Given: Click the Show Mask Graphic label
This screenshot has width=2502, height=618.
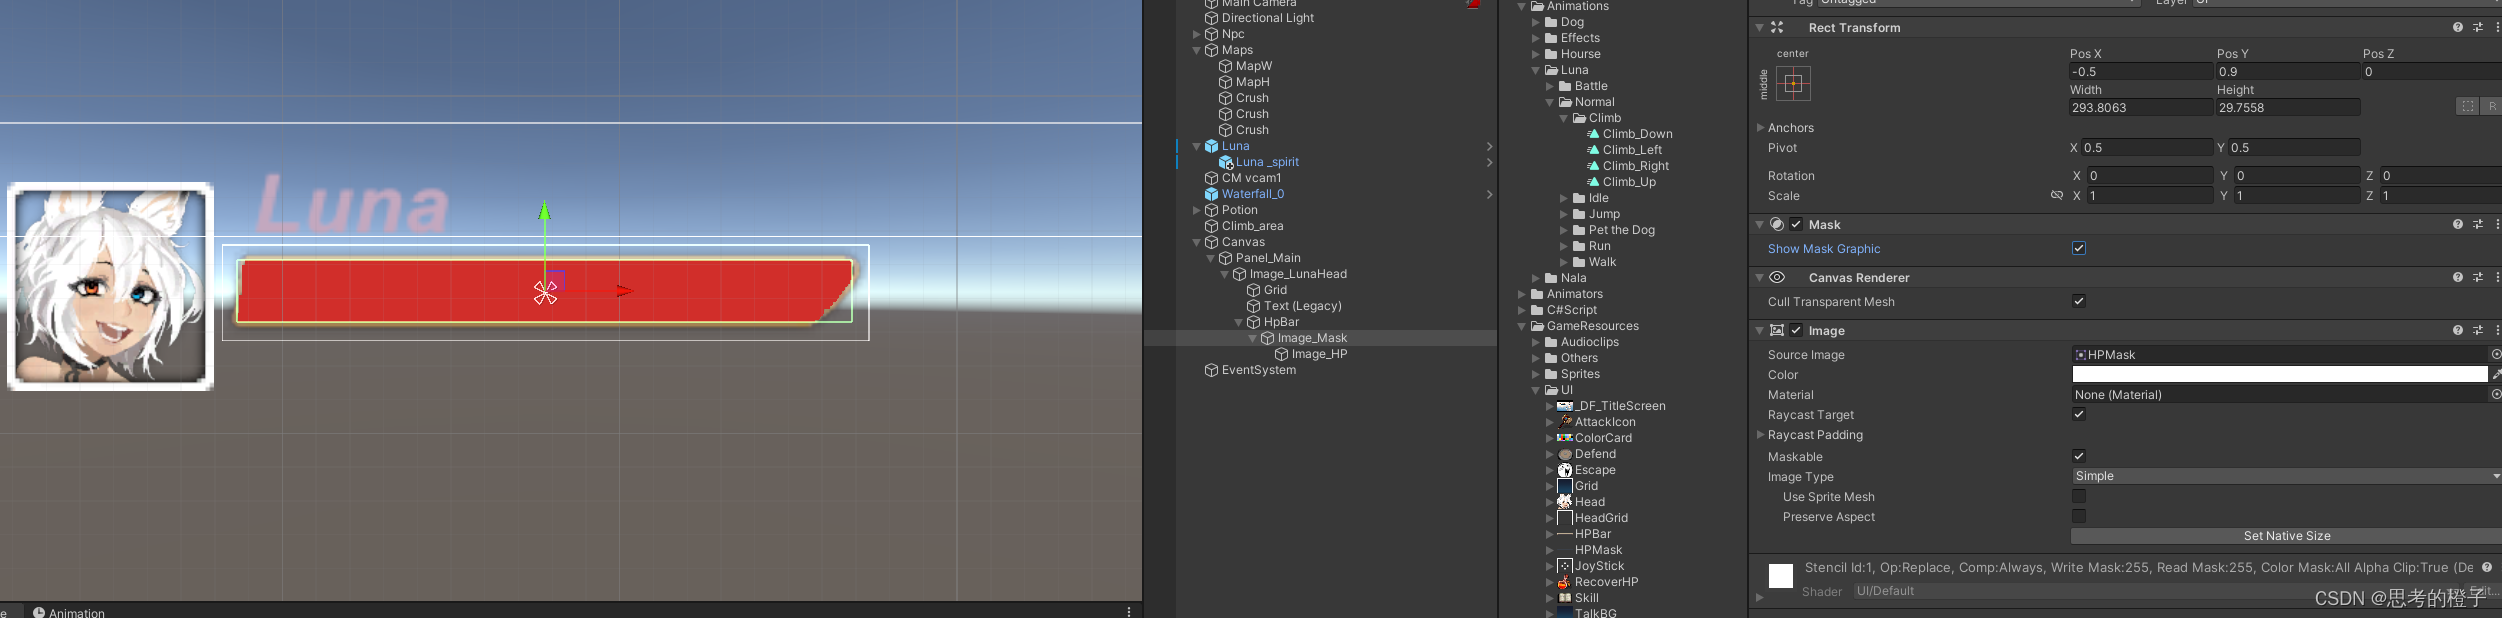Looking at the screenshot, I should [x=1824, y=248].
